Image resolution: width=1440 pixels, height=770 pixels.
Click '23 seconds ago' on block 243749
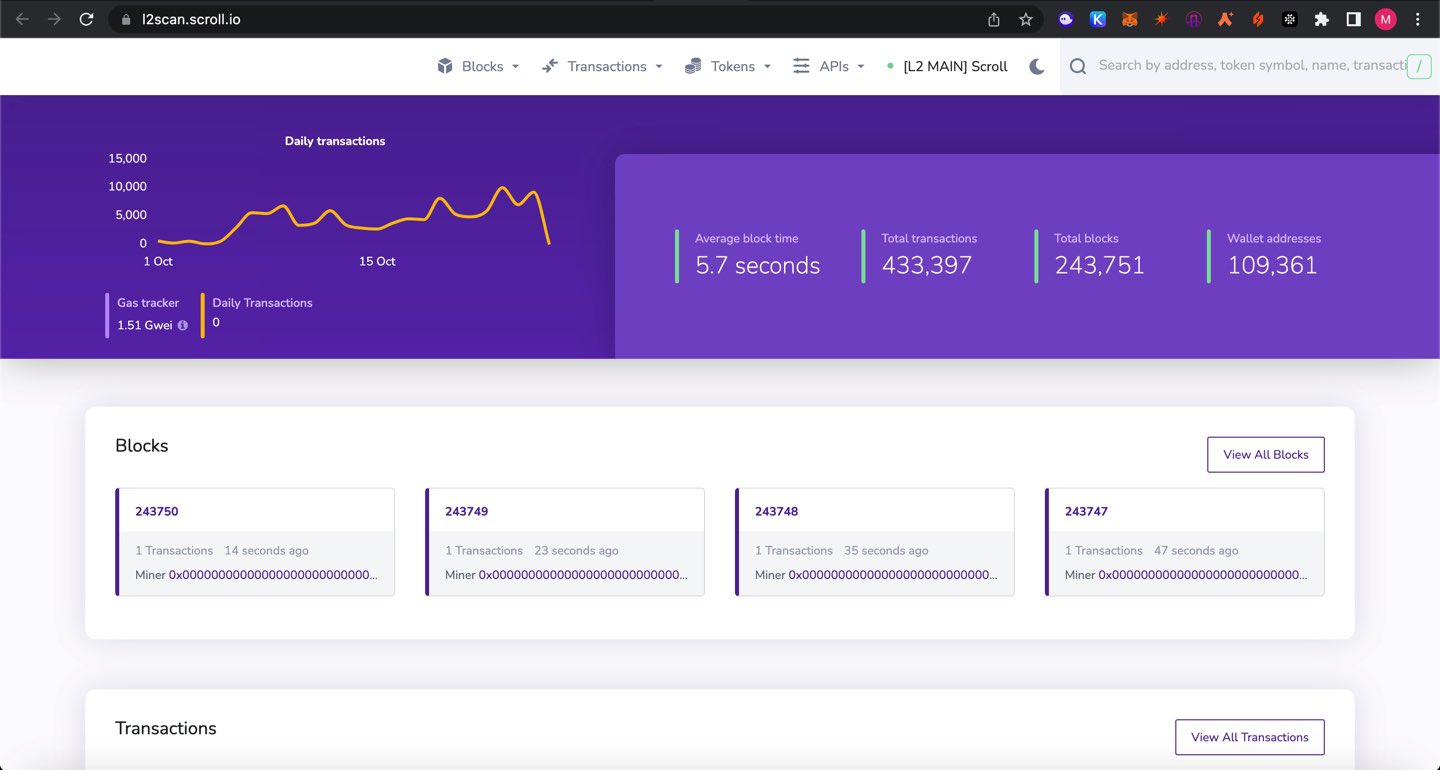(x=576, y=551)
